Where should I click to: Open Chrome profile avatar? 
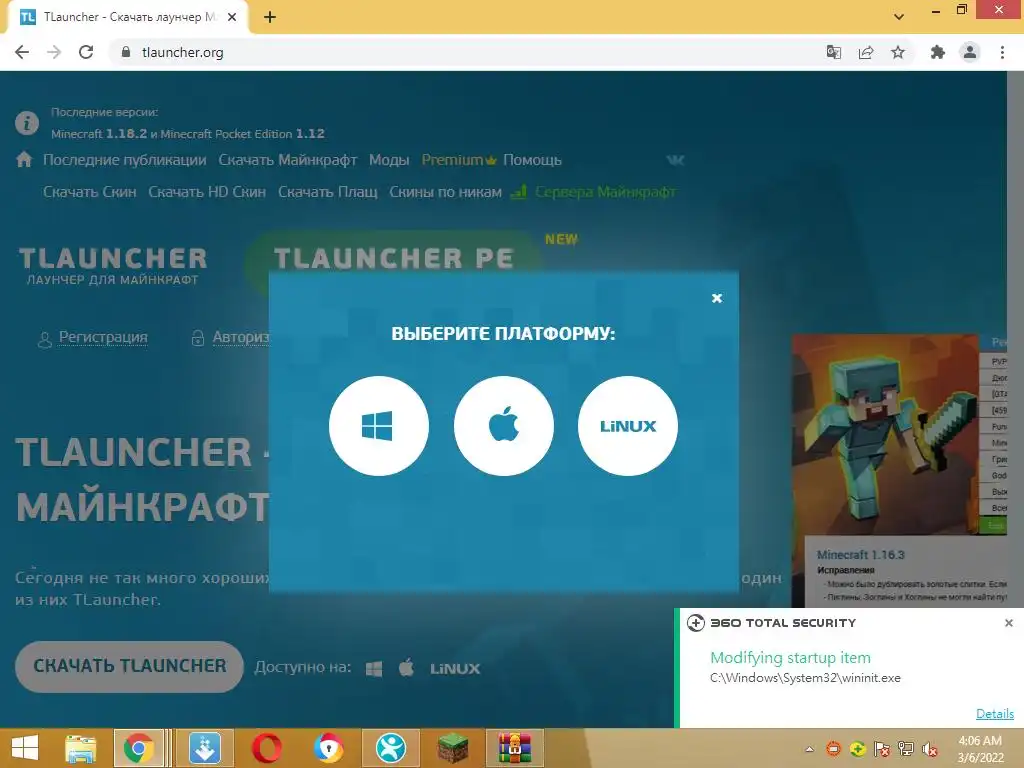[x=970, y=52]
